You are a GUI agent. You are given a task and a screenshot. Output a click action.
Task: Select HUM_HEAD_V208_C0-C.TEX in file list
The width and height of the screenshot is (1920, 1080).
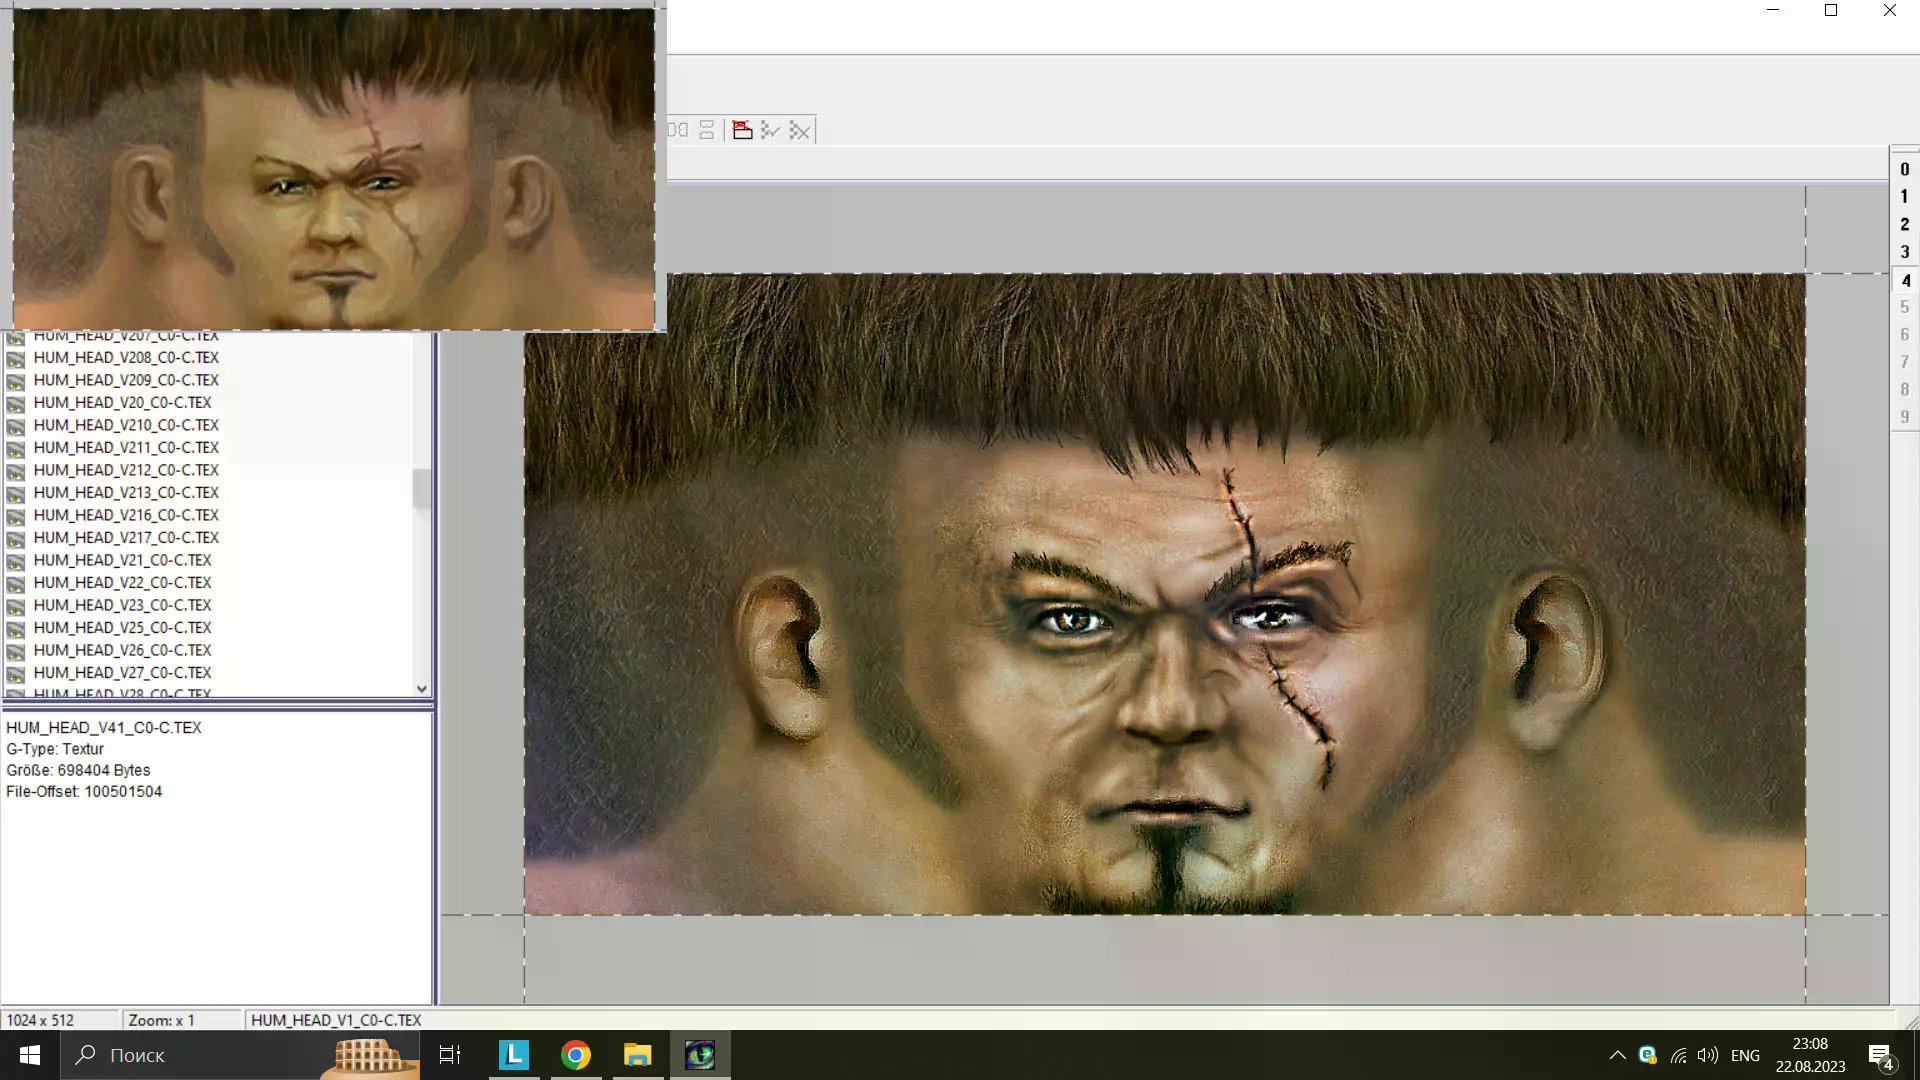click(126, 357)
